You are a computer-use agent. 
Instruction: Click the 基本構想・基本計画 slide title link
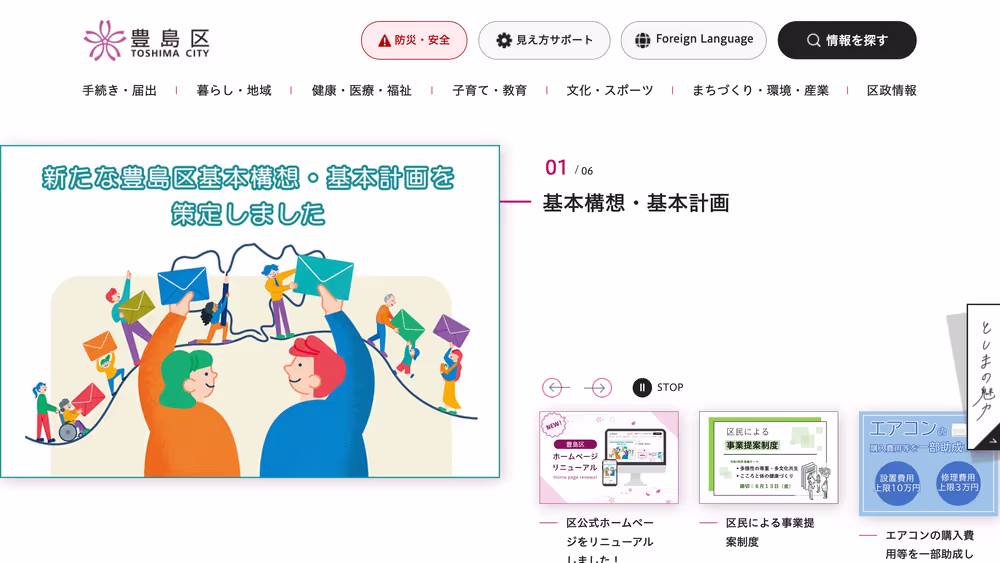pos(636,203)
